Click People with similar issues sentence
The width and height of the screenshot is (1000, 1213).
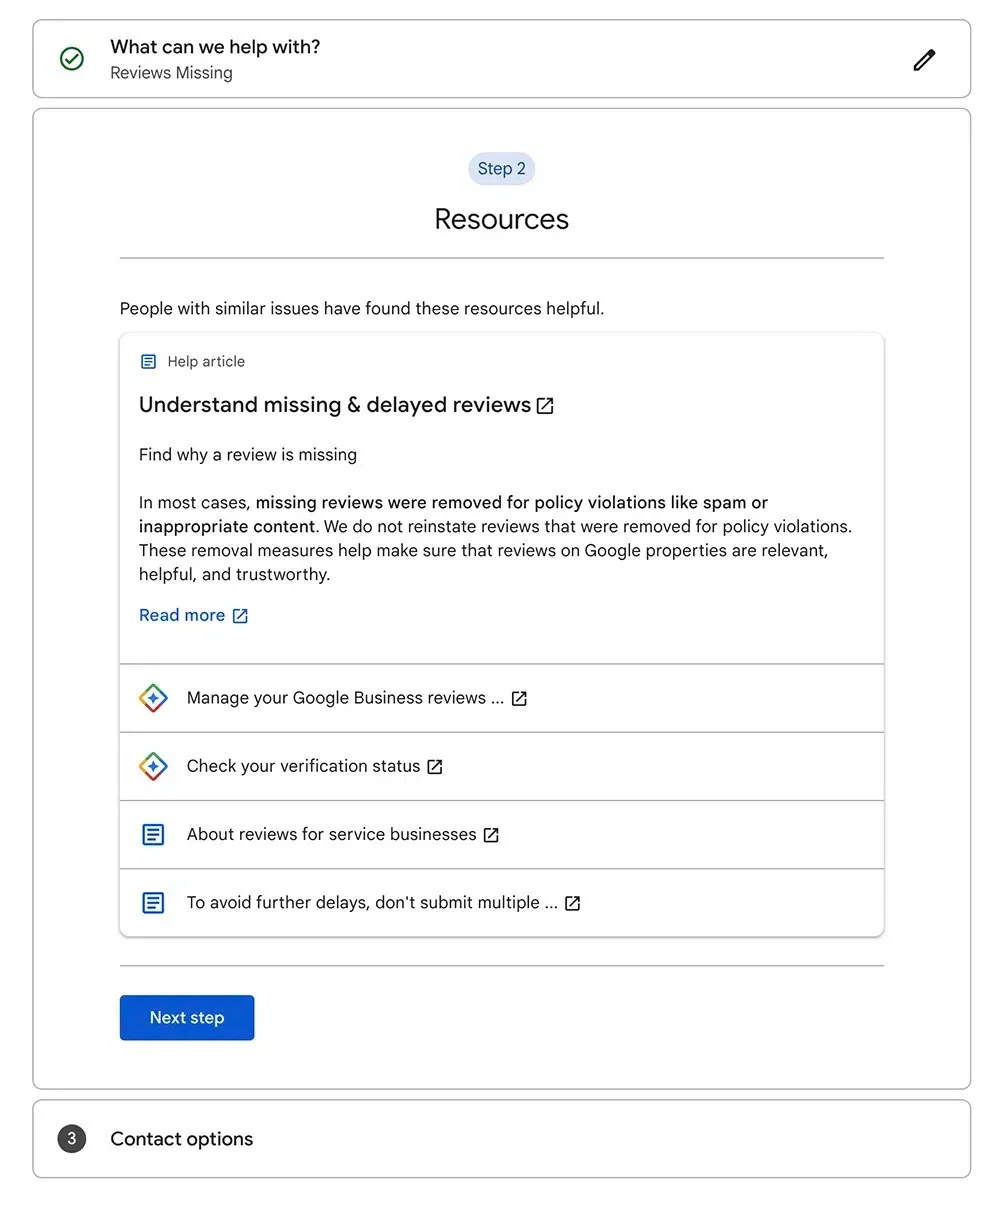362,309
